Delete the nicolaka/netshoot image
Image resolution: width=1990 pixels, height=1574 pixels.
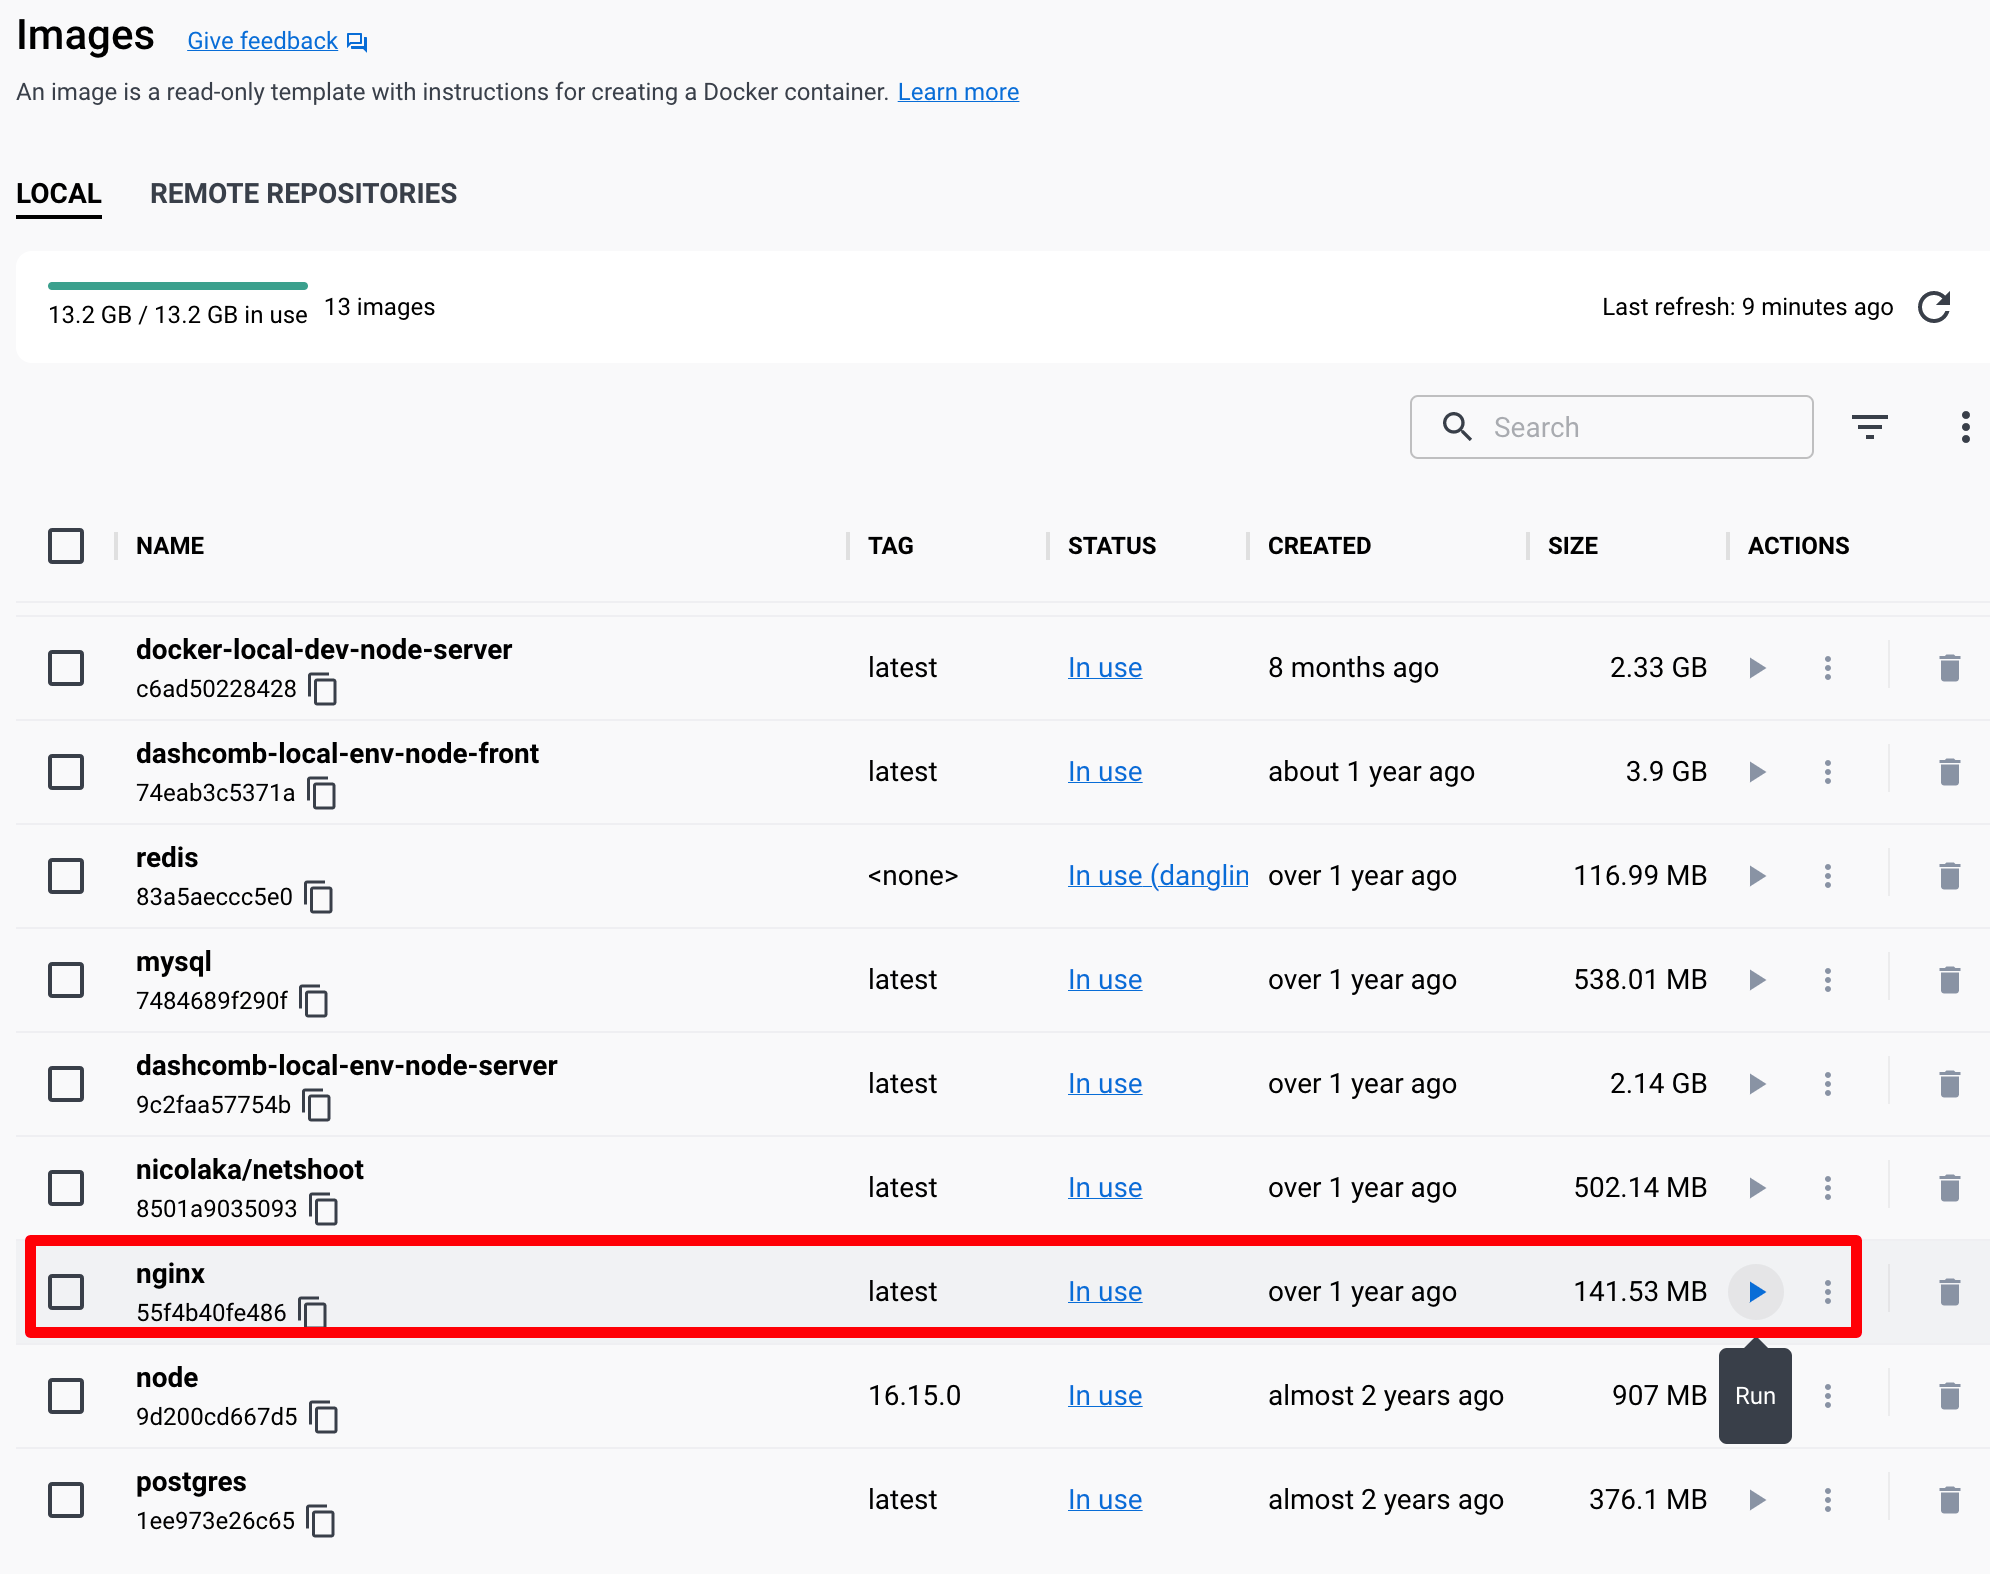click(1949, 1188)
